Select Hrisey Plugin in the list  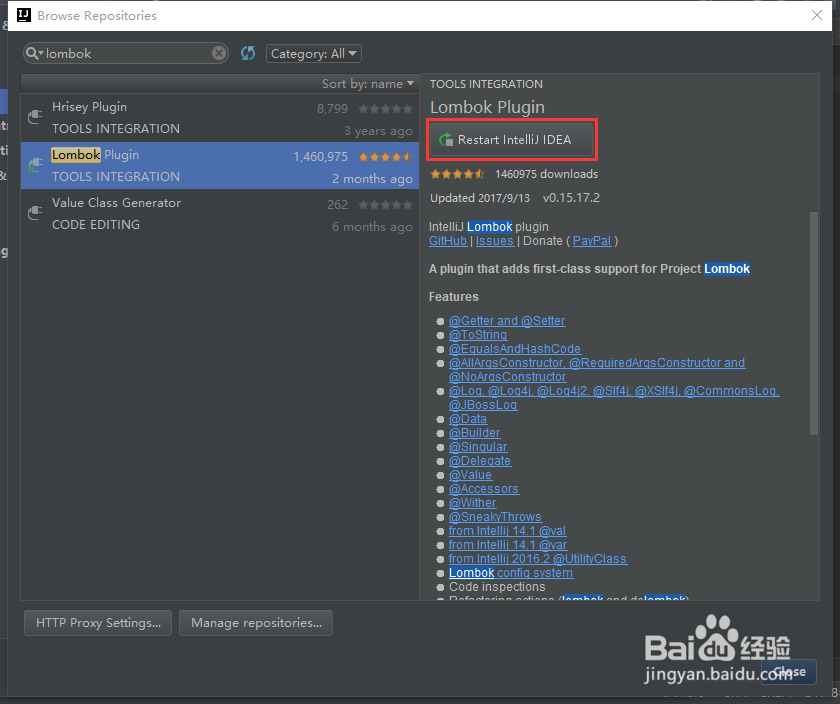(x=220, y=118)
